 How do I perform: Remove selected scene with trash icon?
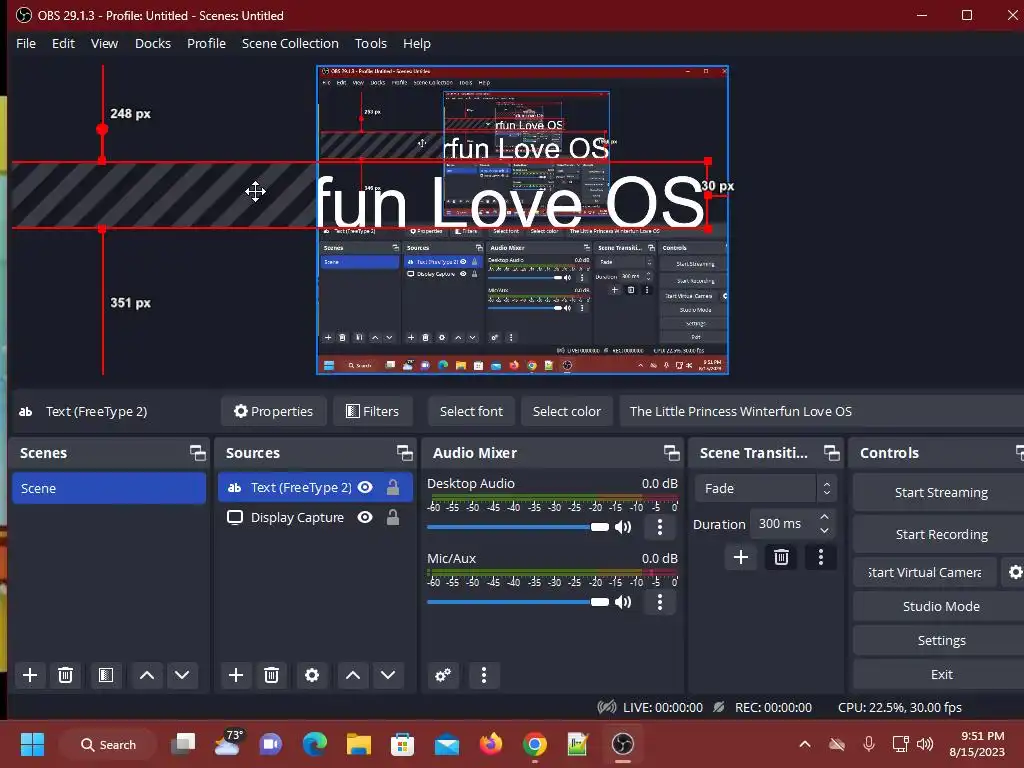pyautogui.click(x=65, y=675)
